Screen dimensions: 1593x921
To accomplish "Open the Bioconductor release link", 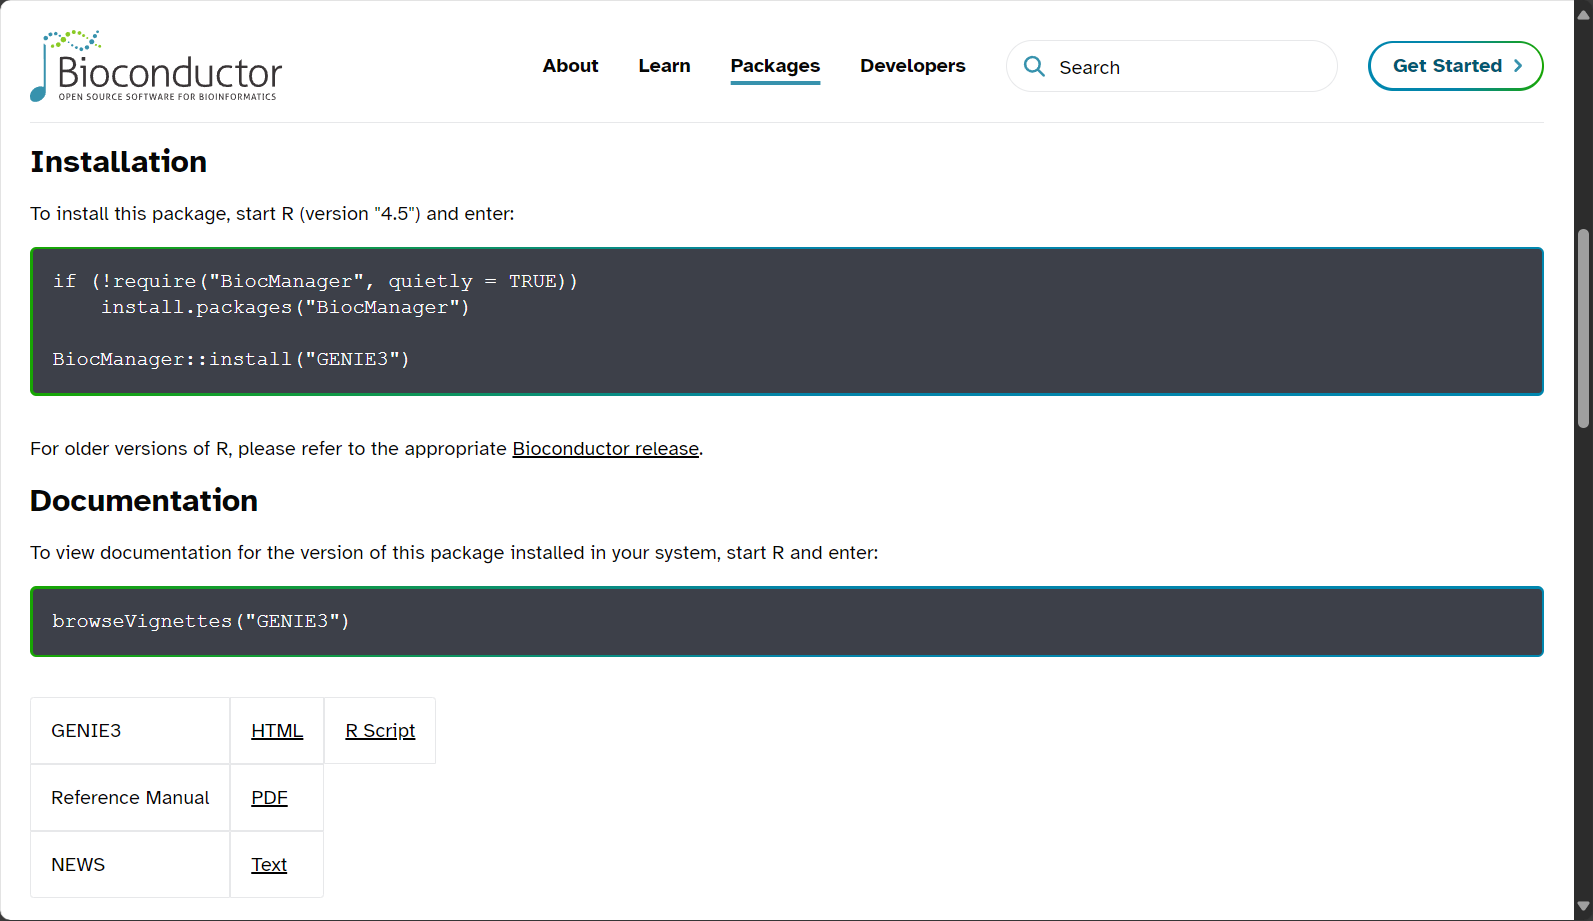I will point(605,449).
